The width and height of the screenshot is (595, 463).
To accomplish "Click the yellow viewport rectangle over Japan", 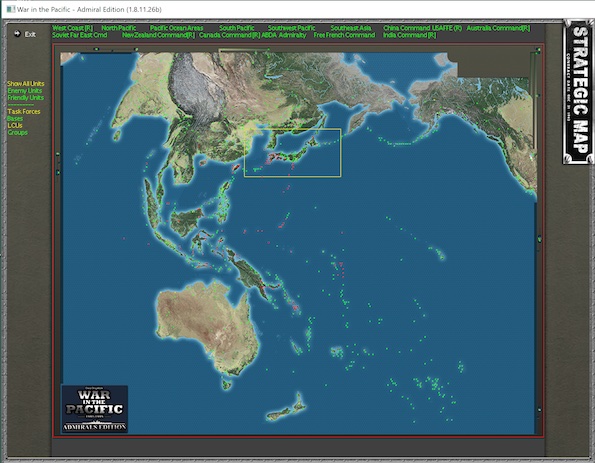I will [x=293, y=153].
